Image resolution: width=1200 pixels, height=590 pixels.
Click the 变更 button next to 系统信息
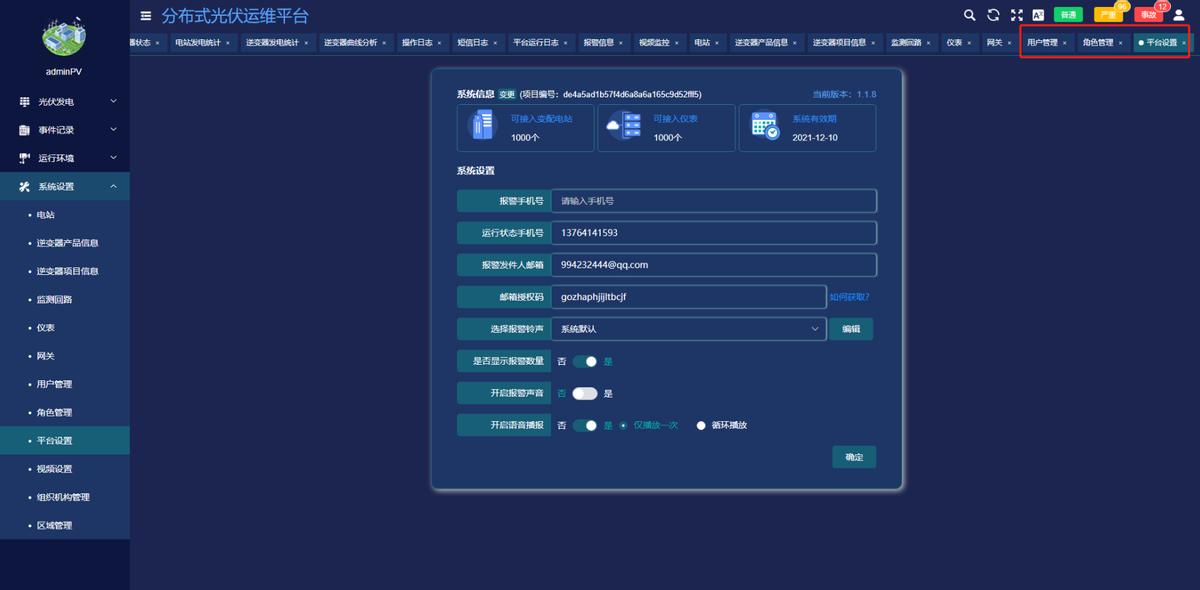point(507,94)
